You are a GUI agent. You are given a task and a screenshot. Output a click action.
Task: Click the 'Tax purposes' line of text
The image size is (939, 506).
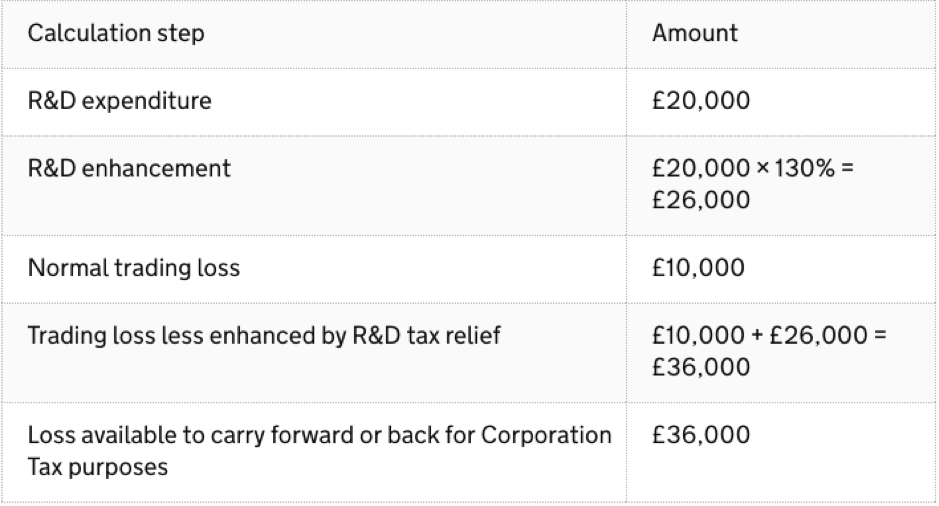point(98,467)
